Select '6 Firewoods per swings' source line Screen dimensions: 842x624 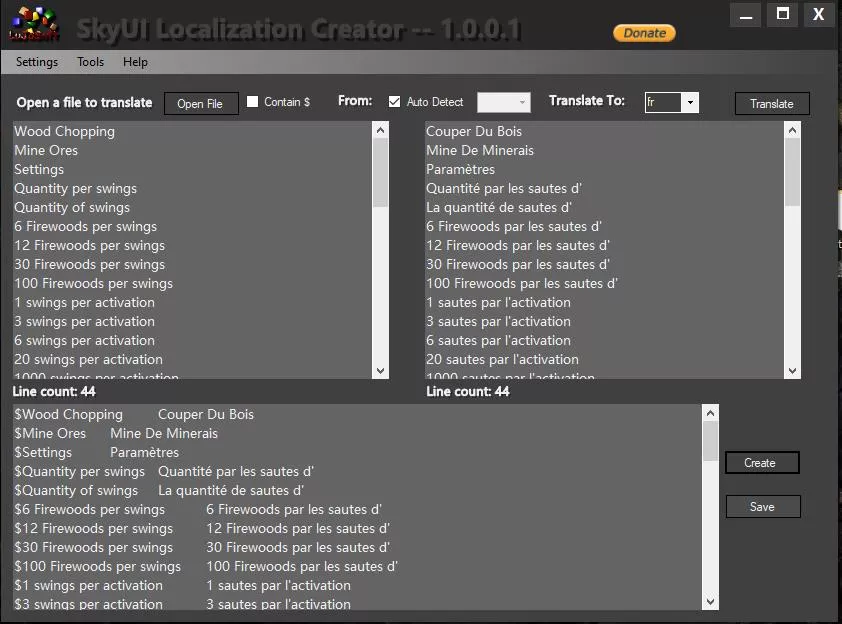[x=85, y=227]
